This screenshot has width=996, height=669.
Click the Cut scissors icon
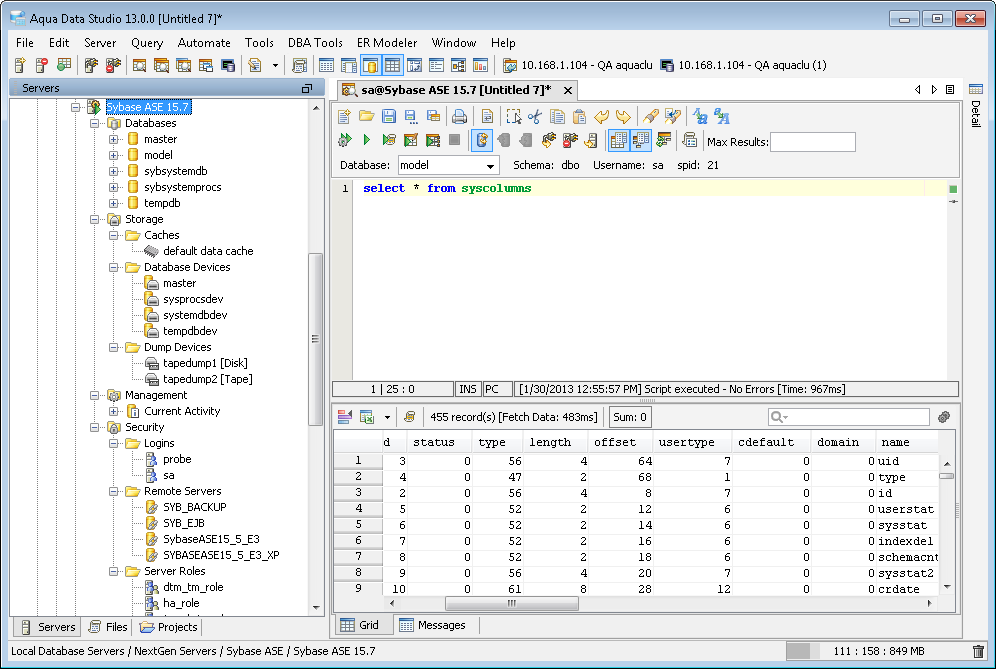click(x=534, y=116)
